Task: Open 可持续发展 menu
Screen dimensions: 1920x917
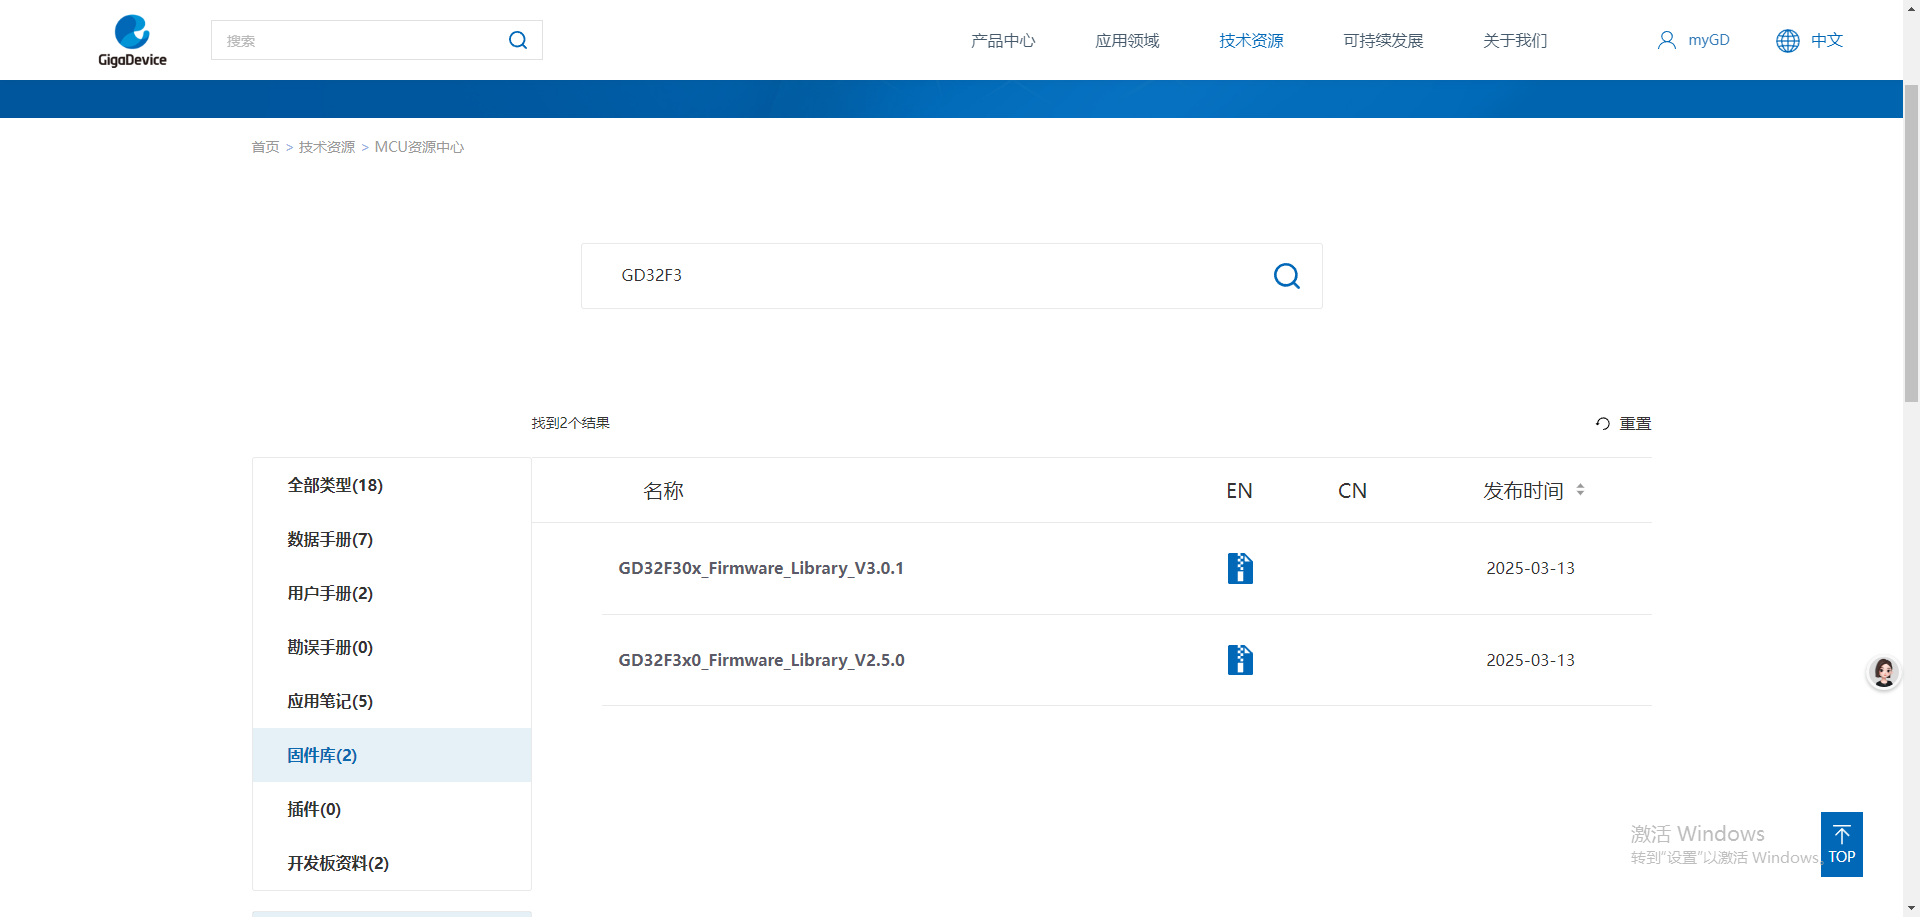Action: (1383, 40)
